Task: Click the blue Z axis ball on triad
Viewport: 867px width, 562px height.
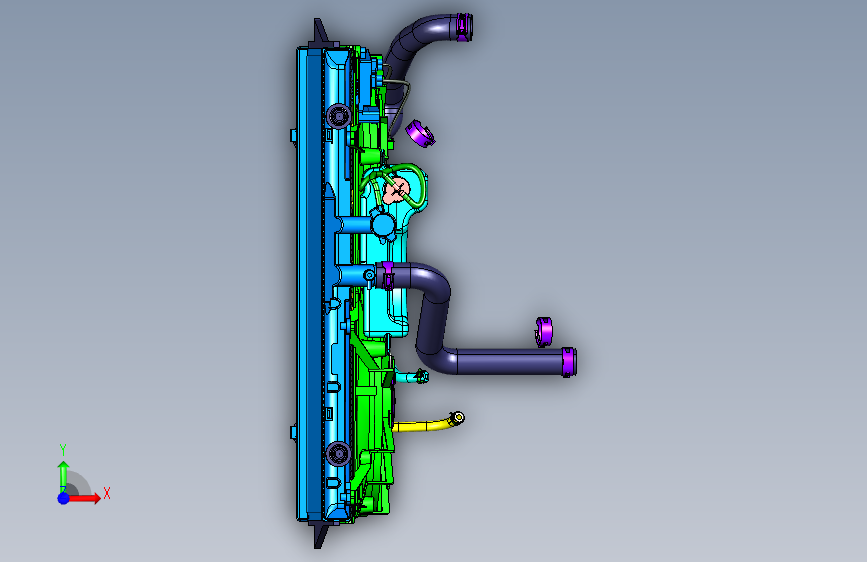Action: 64,498
